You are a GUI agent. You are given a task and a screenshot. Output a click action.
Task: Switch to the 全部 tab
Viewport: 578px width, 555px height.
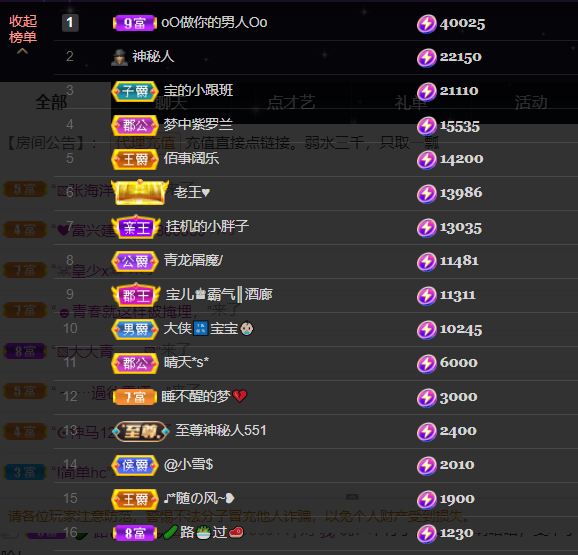coord(51,102)
